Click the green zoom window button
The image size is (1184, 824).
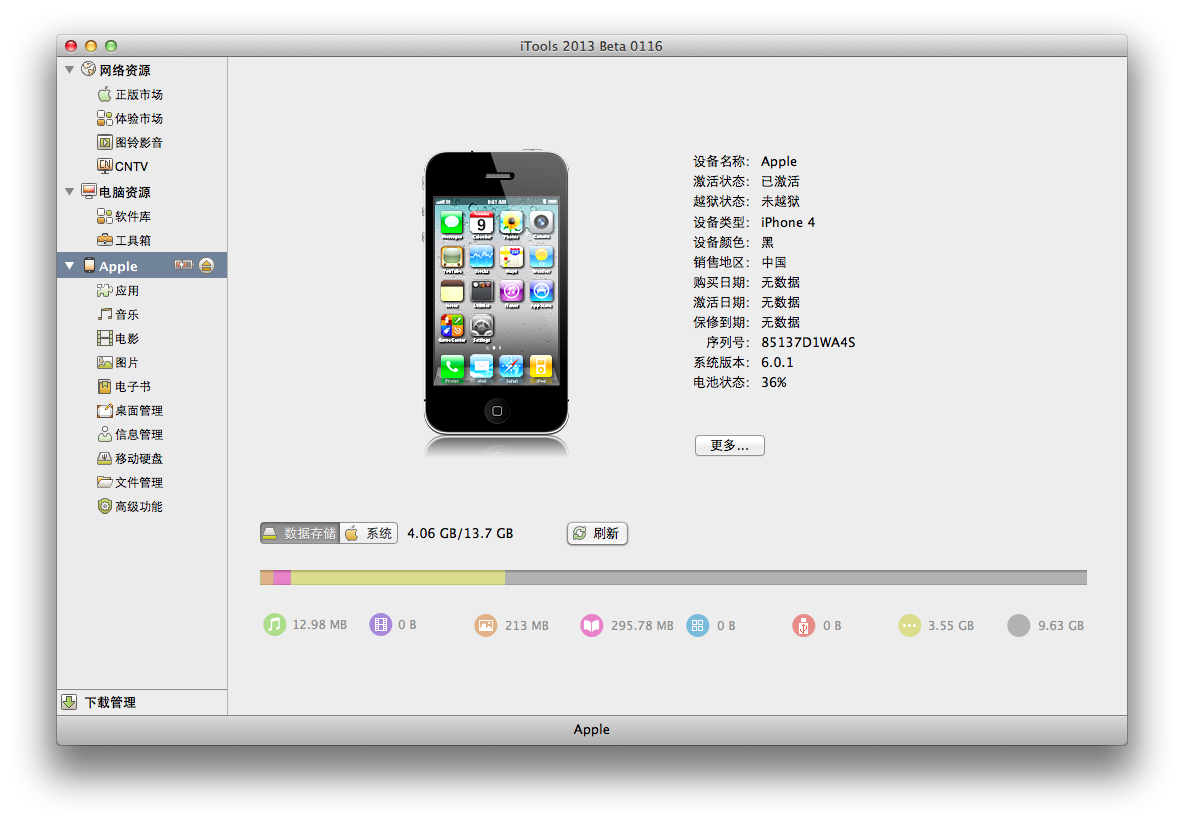(111, 46)
